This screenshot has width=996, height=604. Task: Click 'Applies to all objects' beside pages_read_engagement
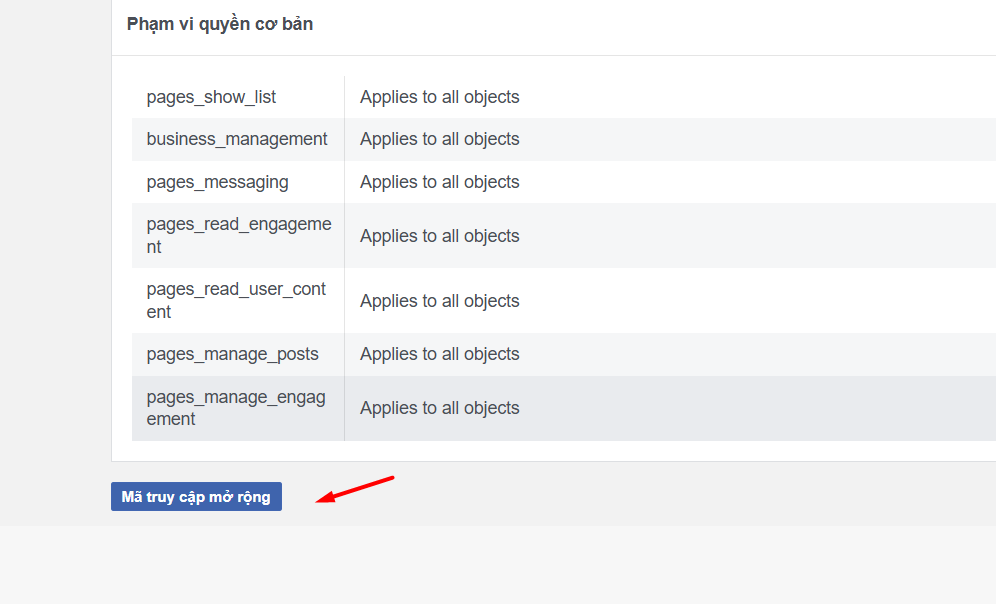[x=440, y=236]
